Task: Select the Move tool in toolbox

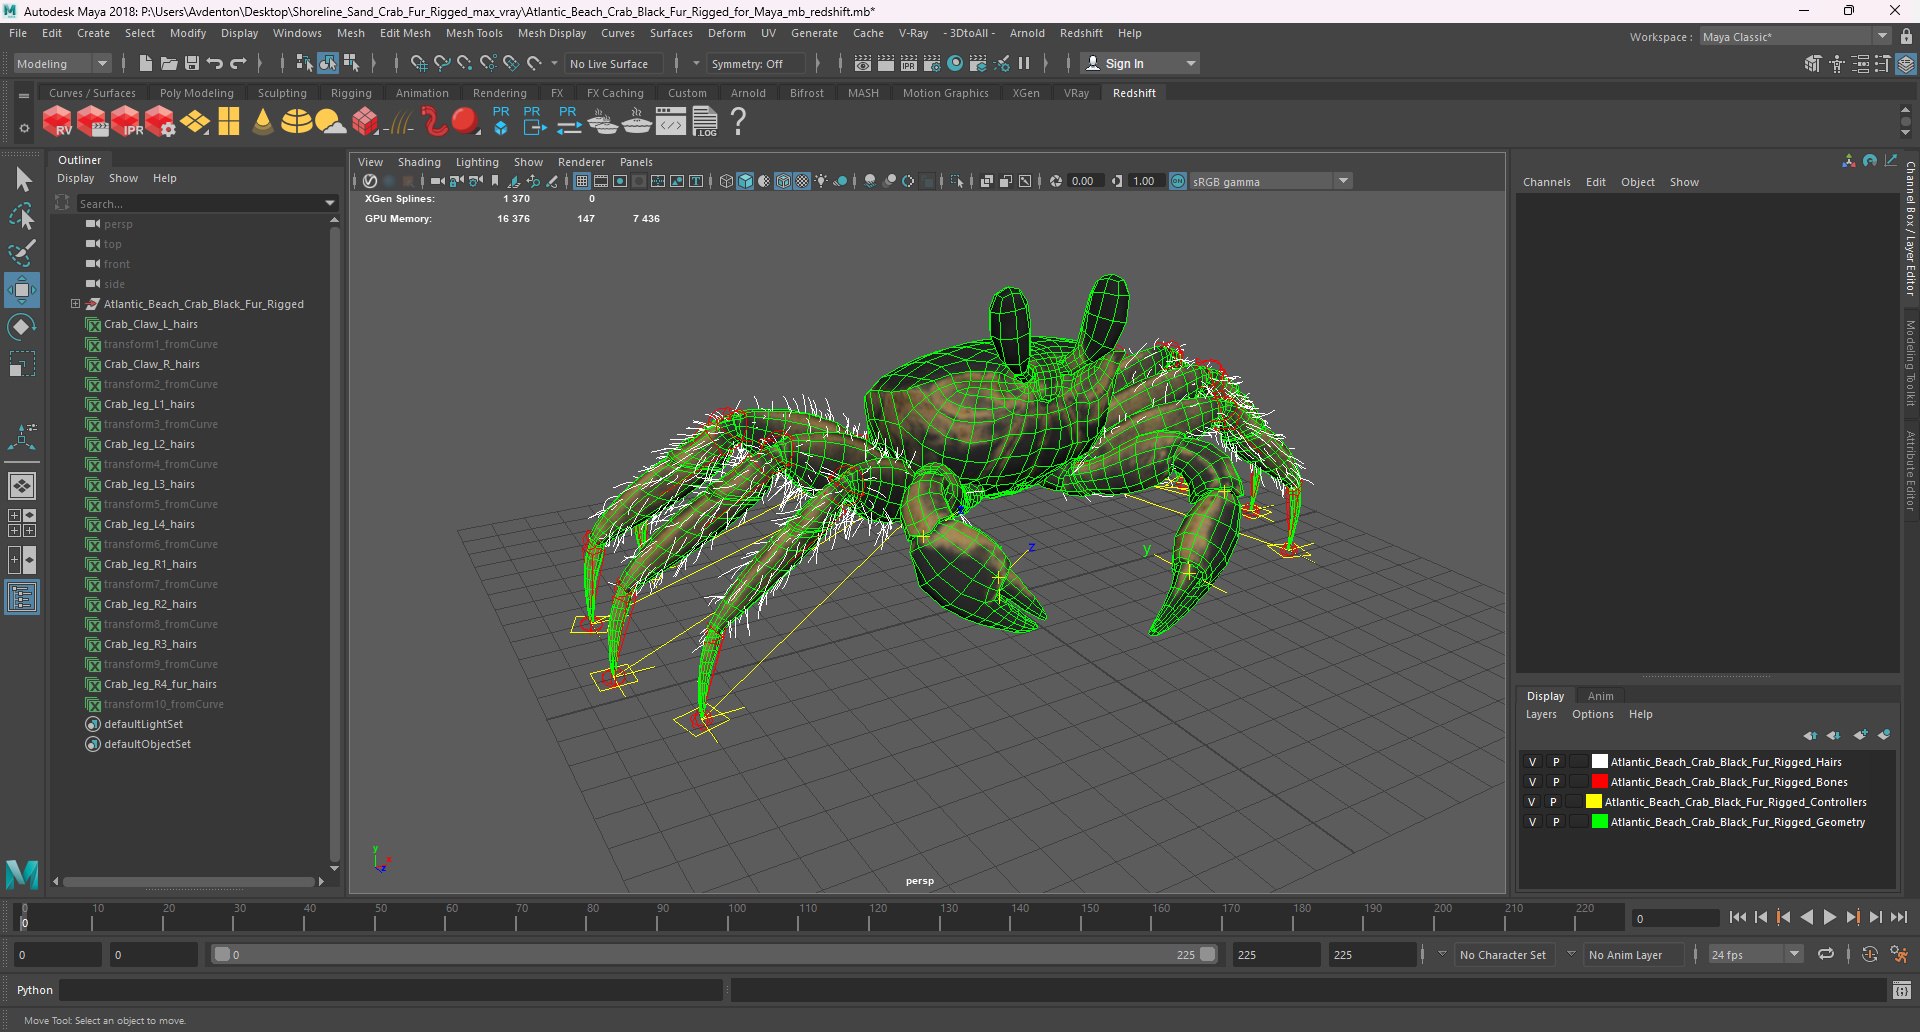Action: [x=22, y=291]
